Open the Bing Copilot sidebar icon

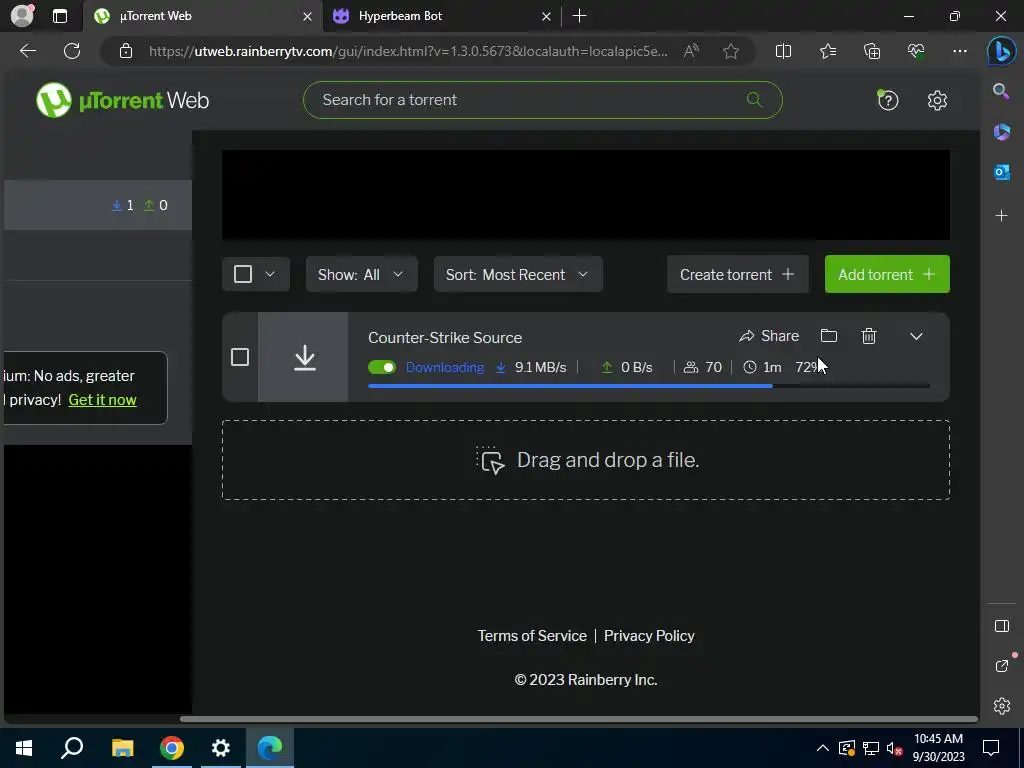pos(1001,52)
